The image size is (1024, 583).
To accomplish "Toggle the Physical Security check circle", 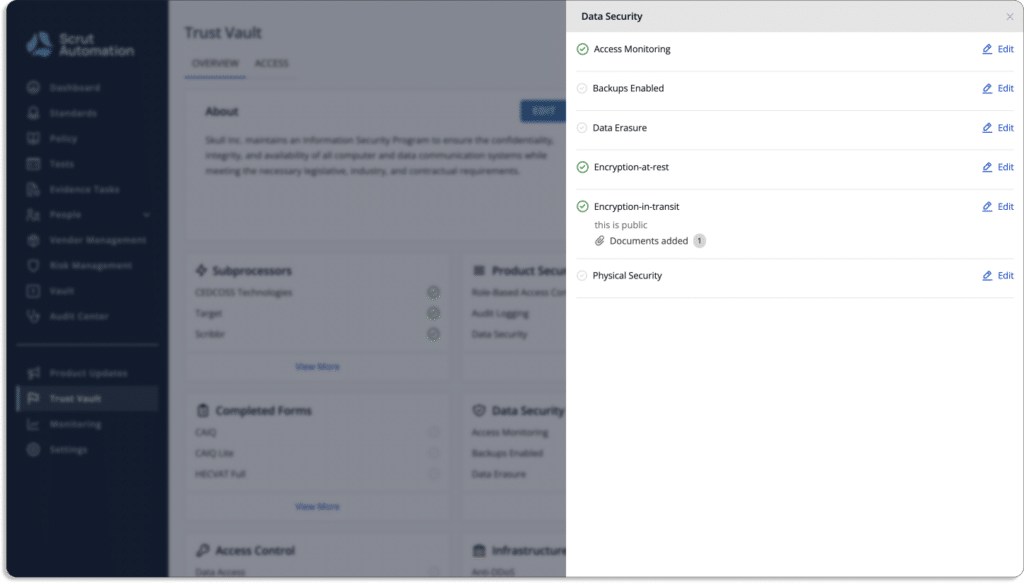I will pyautogui.click(x=582, y=276).
